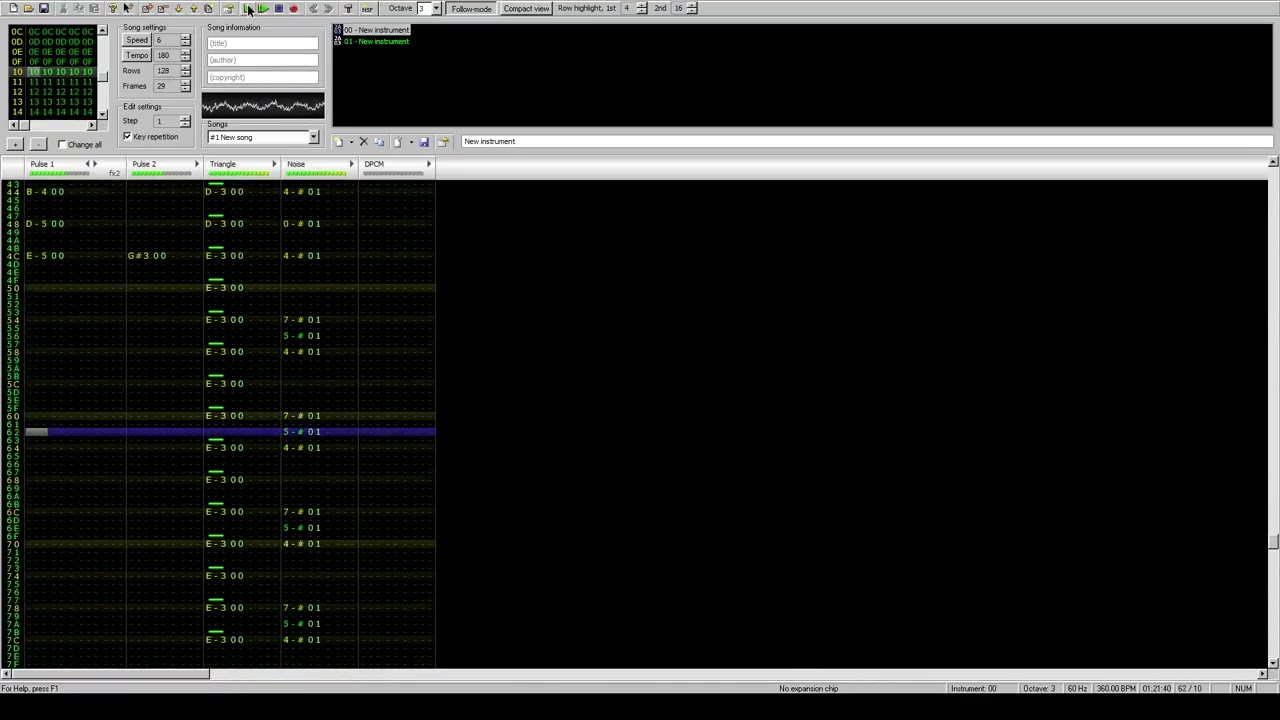Adjust the Frames count spinner
Screen dimensions: 1280x720
coord(185,86)
